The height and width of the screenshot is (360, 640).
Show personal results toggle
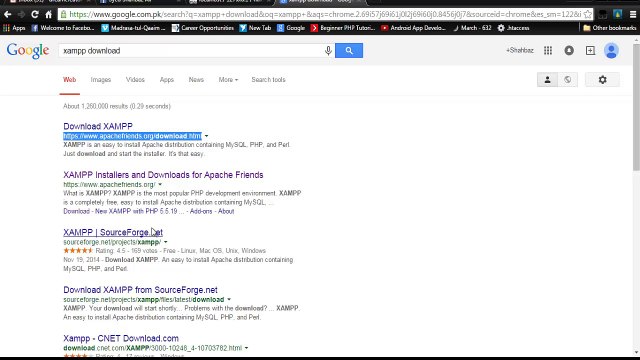(x=547, y=80)
